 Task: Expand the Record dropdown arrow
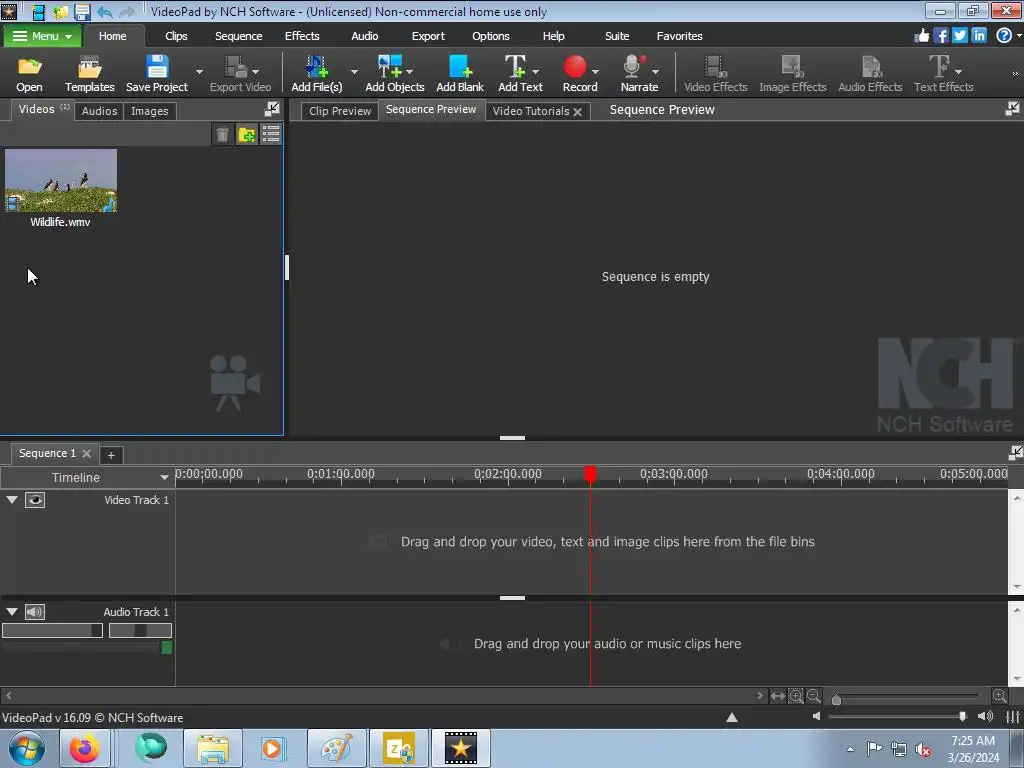point(595,71)
